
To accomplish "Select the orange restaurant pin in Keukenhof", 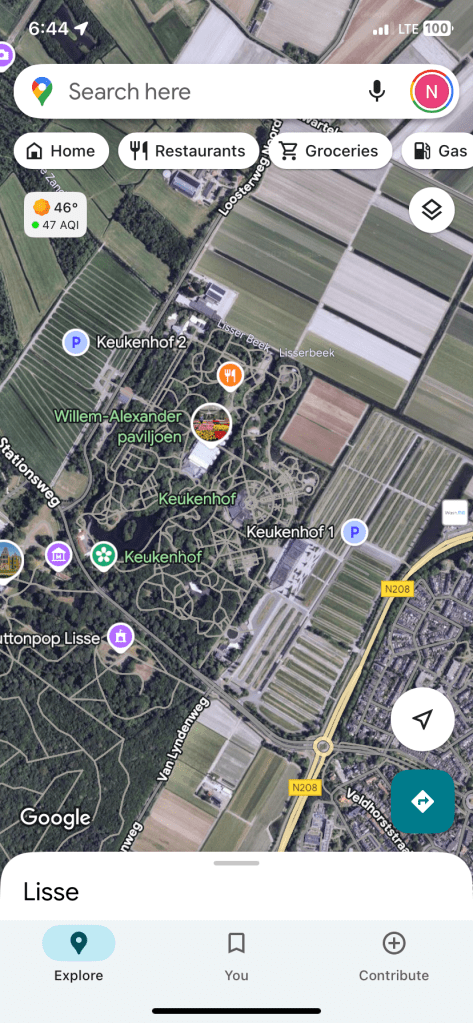I will 230,376.
